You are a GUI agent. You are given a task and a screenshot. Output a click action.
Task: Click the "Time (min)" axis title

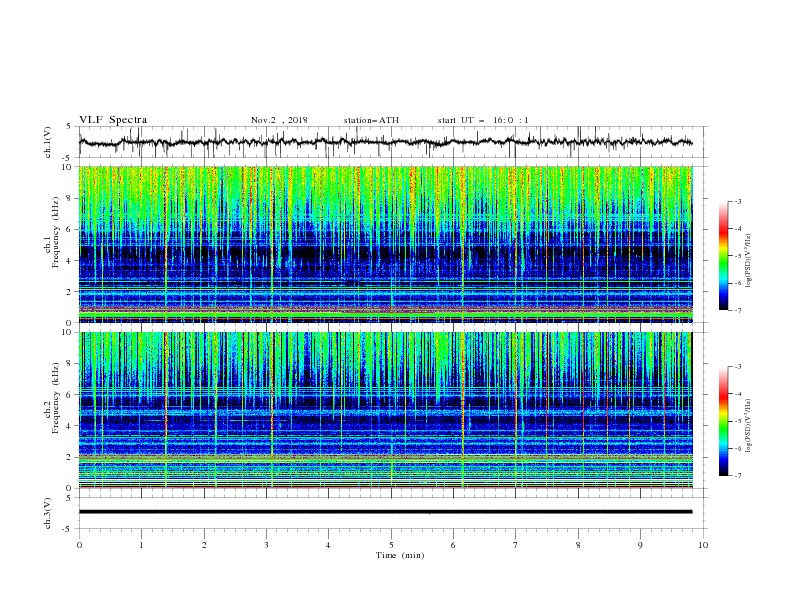pyautogui.click(x=400, y=555)
